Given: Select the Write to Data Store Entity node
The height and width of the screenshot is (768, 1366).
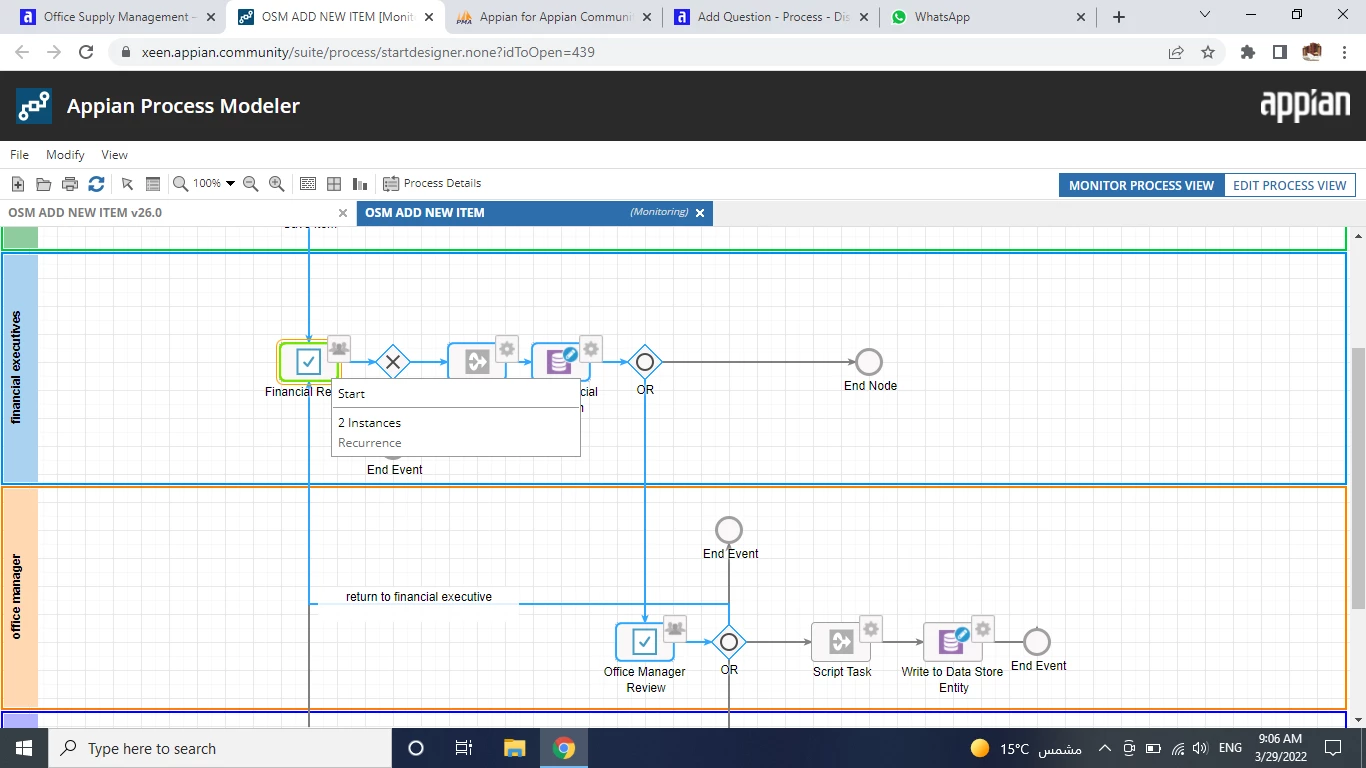Looking at the screenshot, I should (x=953, y=642).
